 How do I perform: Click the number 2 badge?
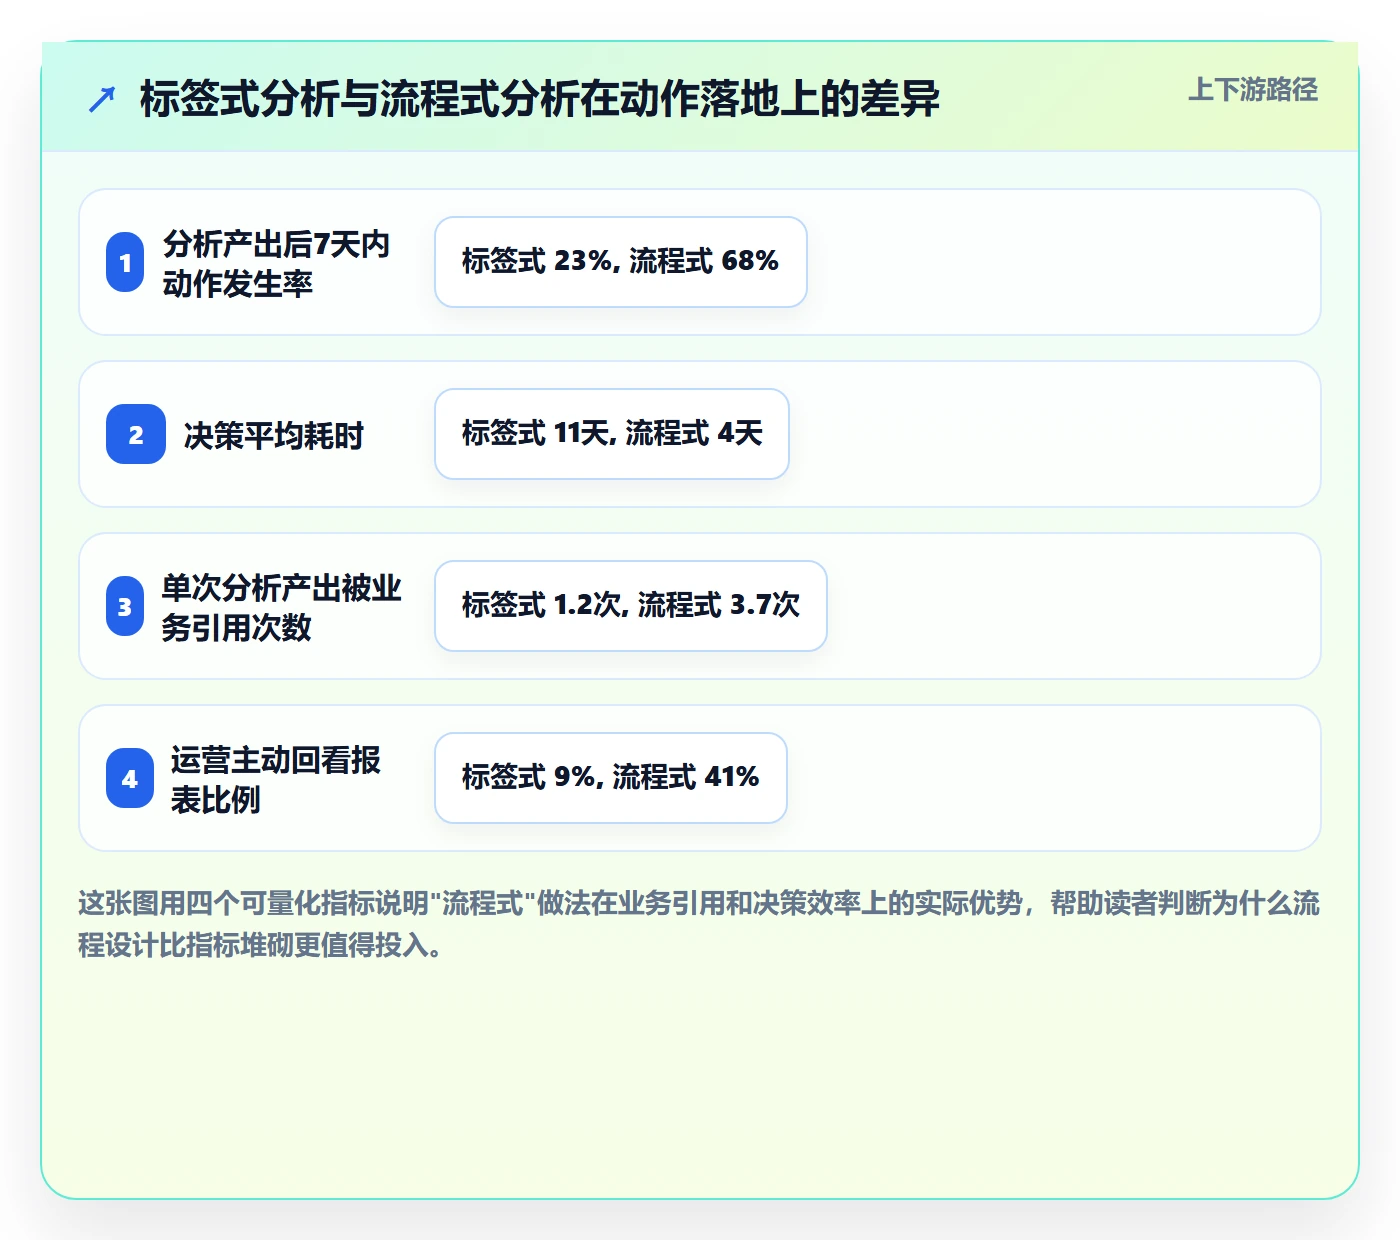(136, 434)
